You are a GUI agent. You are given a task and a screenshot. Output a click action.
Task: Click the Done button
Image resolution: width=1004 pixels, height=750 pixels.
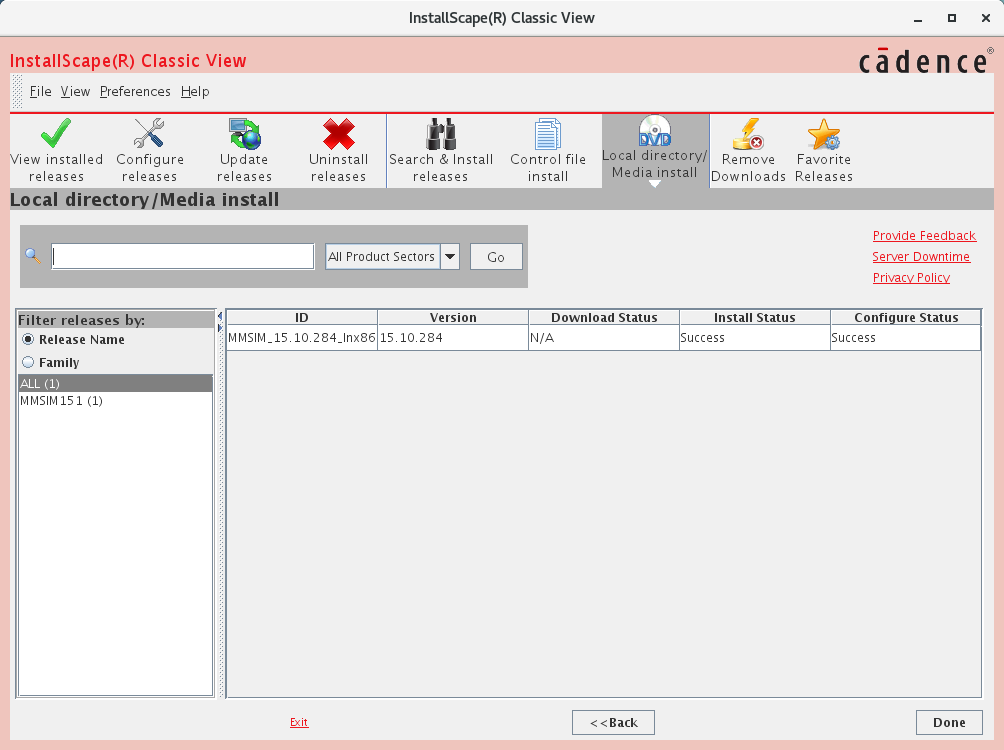tap(949, 722)
